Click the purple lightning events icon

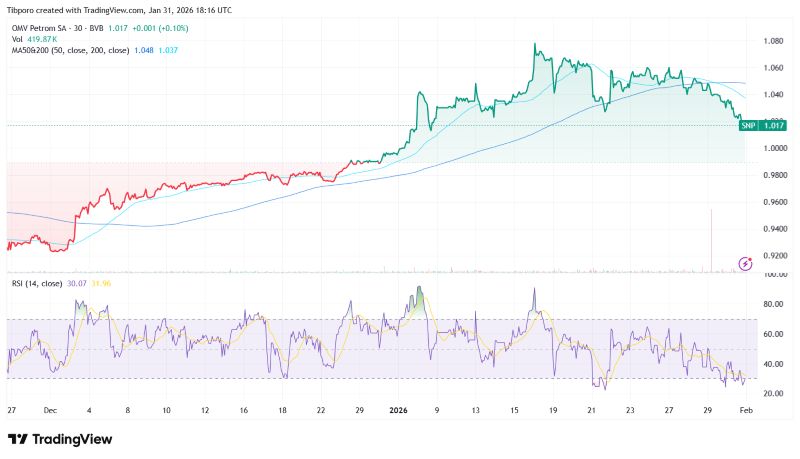(x=743, y=263)
